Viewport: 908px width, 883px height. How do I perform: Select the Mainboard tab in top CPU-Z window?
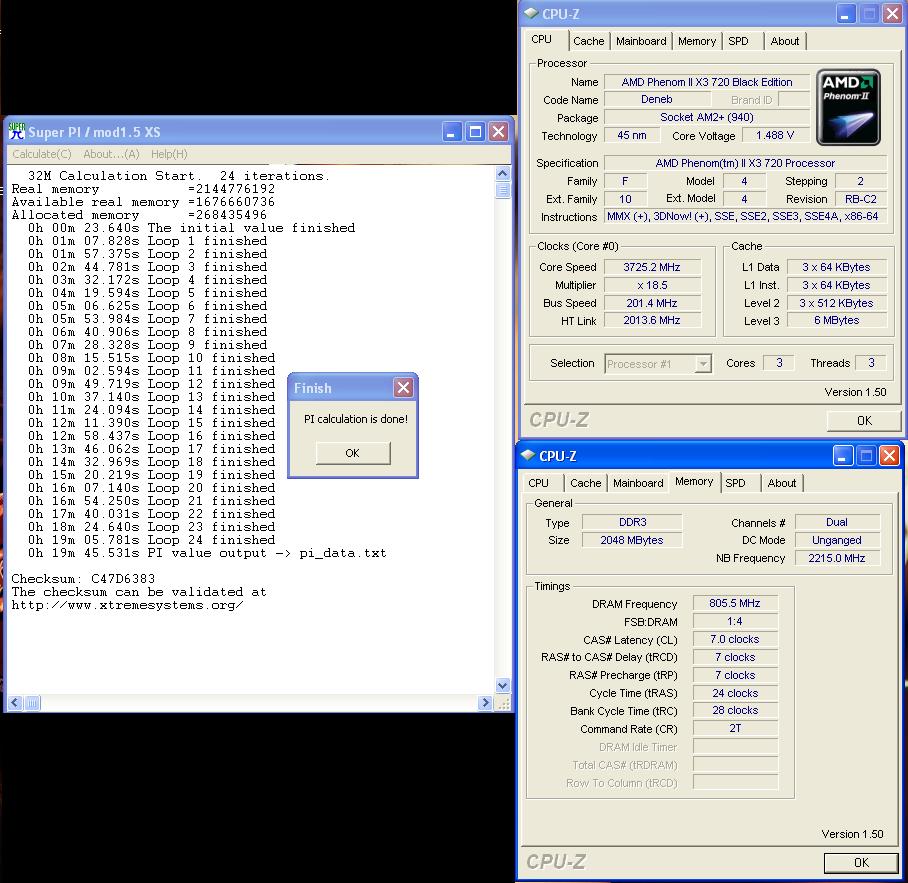(x=640, y=41)
